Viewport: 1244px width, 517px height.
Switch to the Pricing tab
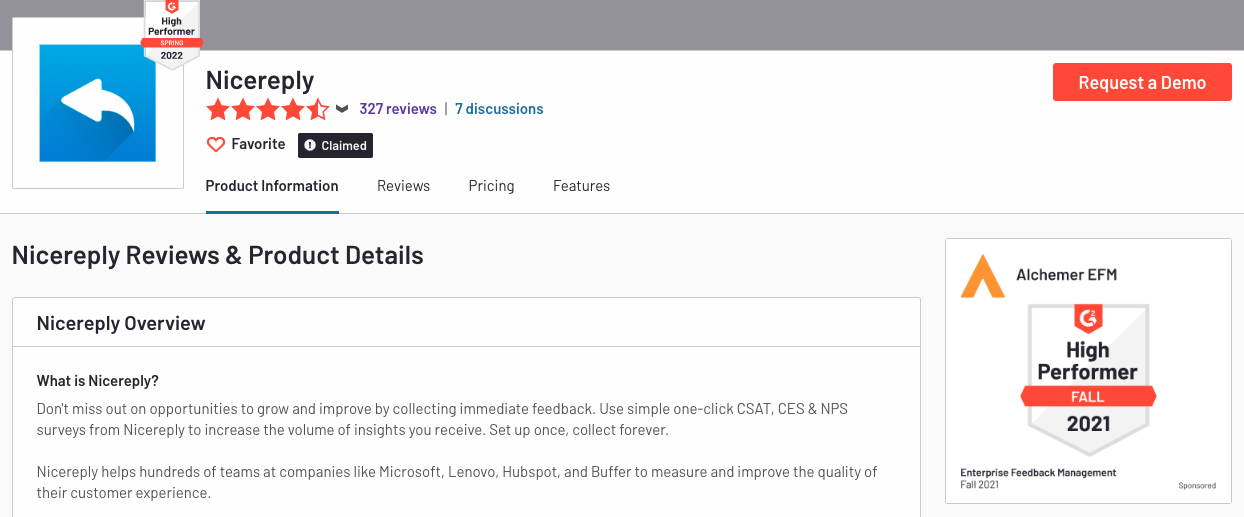coord(491,186)
